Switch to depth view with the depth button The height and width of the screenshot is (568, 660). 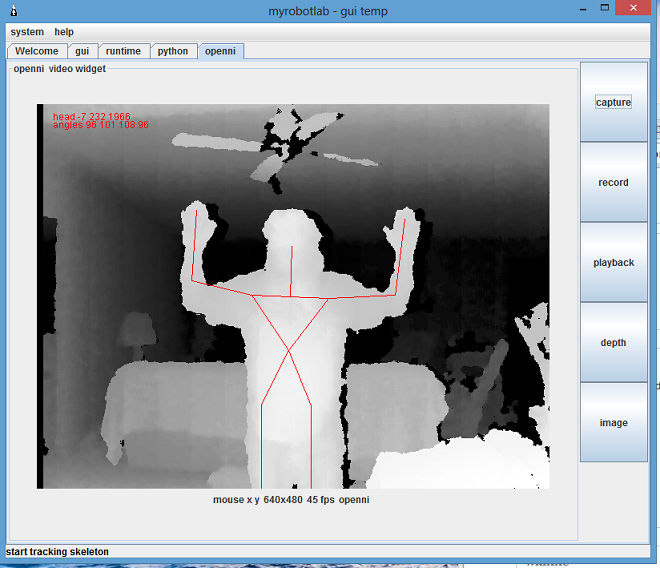[613, 343]
